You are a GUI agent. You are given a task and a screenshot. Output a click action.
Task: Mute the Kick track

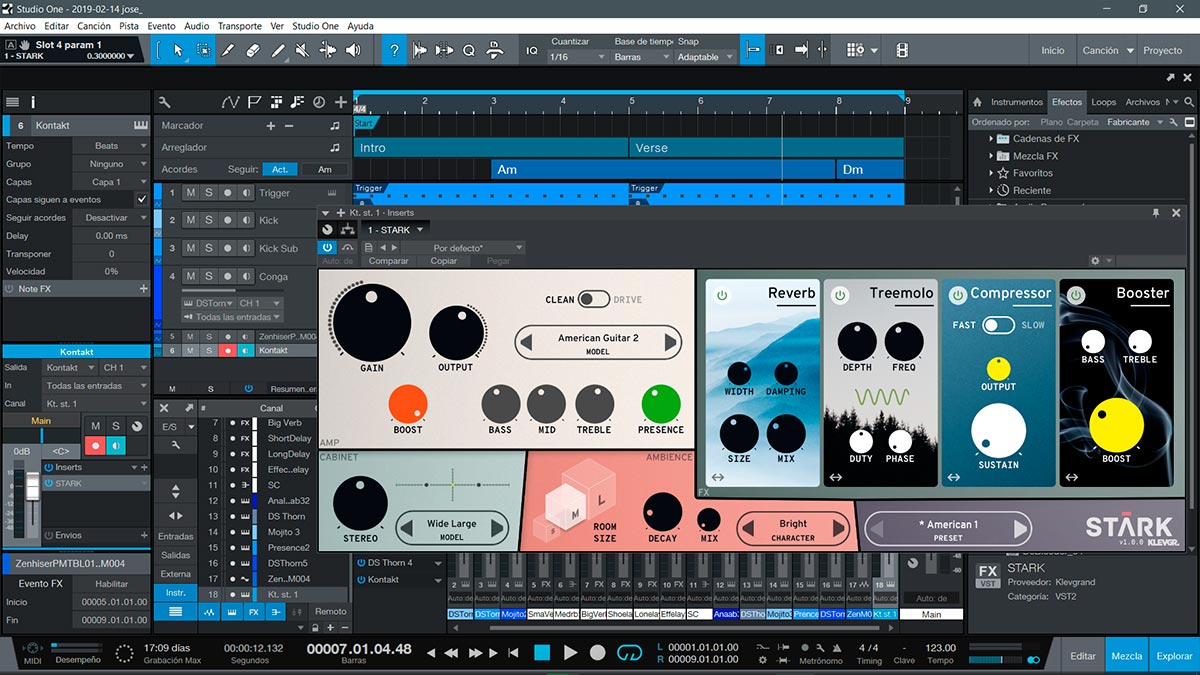[190, 220]
